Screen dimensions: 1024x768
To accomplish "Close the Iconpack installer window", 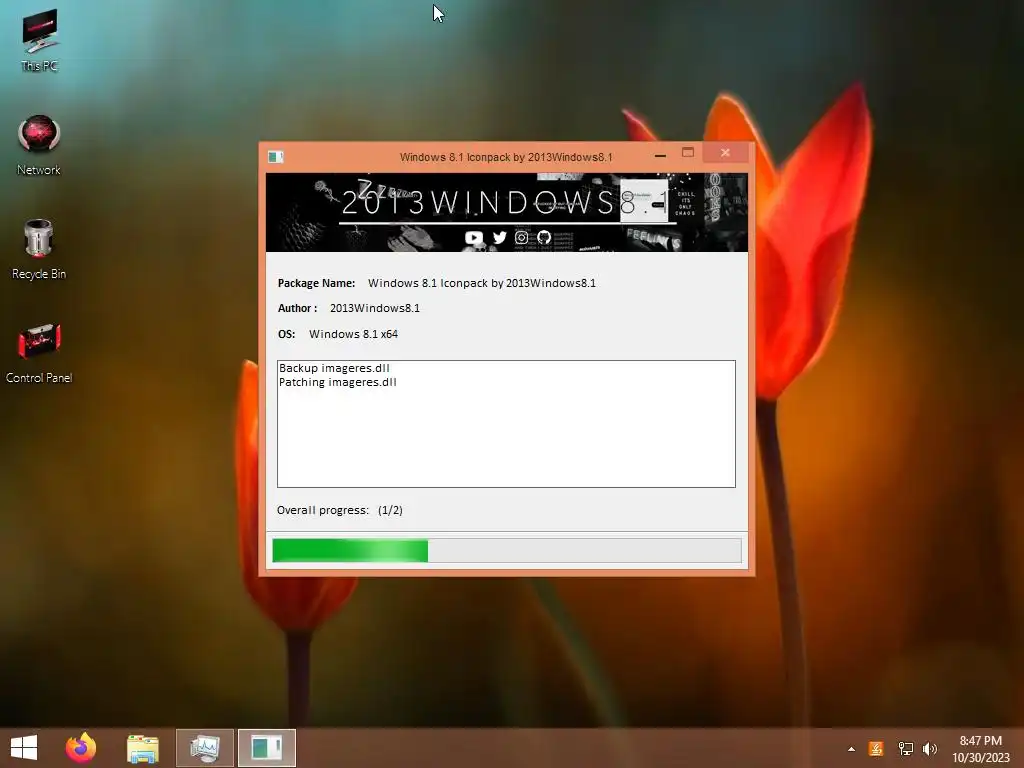I will pyautogui.click(x=725, y=153).
